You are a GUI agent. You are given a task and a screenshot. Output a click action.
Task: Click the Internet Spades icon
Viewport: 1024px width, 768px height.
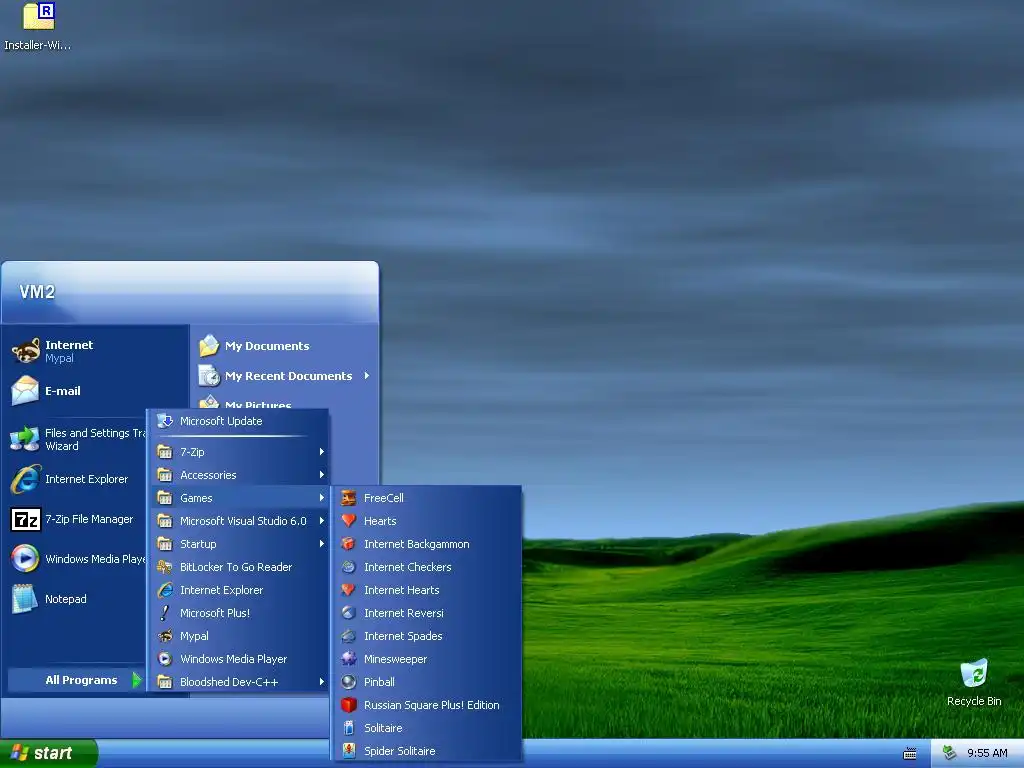pyautogui.click(x=349, y=635)
